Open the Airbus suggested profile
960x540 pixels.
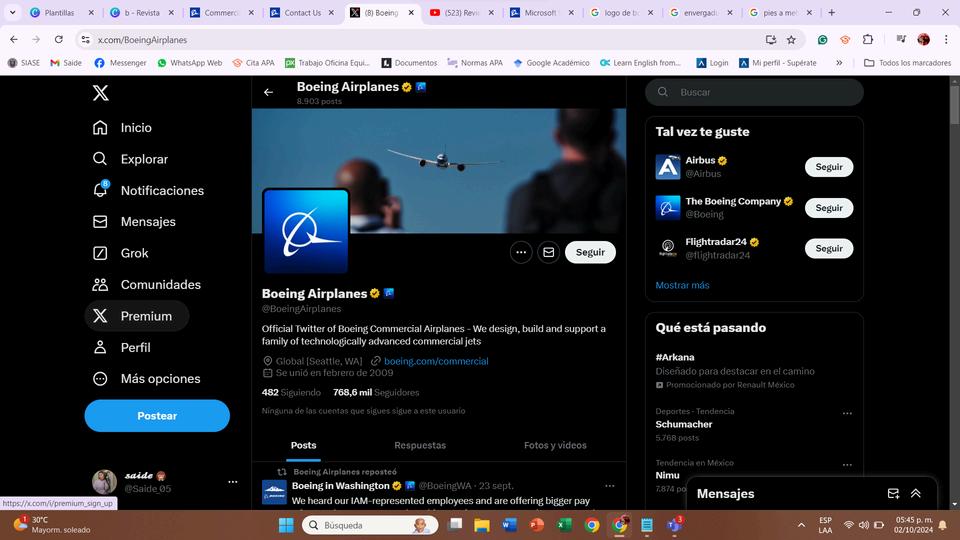pos(700,160)
